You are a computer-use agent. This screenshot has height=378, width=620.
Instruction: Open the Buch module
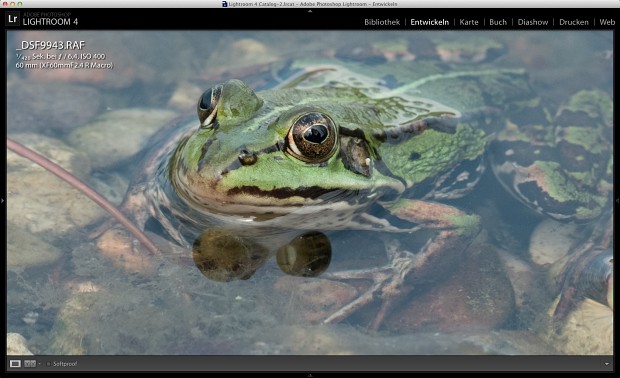tap(498, 22)
